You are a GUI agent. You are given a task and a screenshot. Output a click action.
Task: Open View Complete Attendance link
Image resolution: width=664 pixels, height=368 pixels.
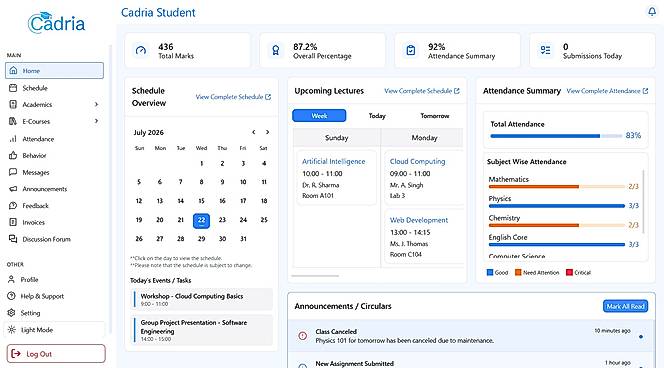point(607,91)
